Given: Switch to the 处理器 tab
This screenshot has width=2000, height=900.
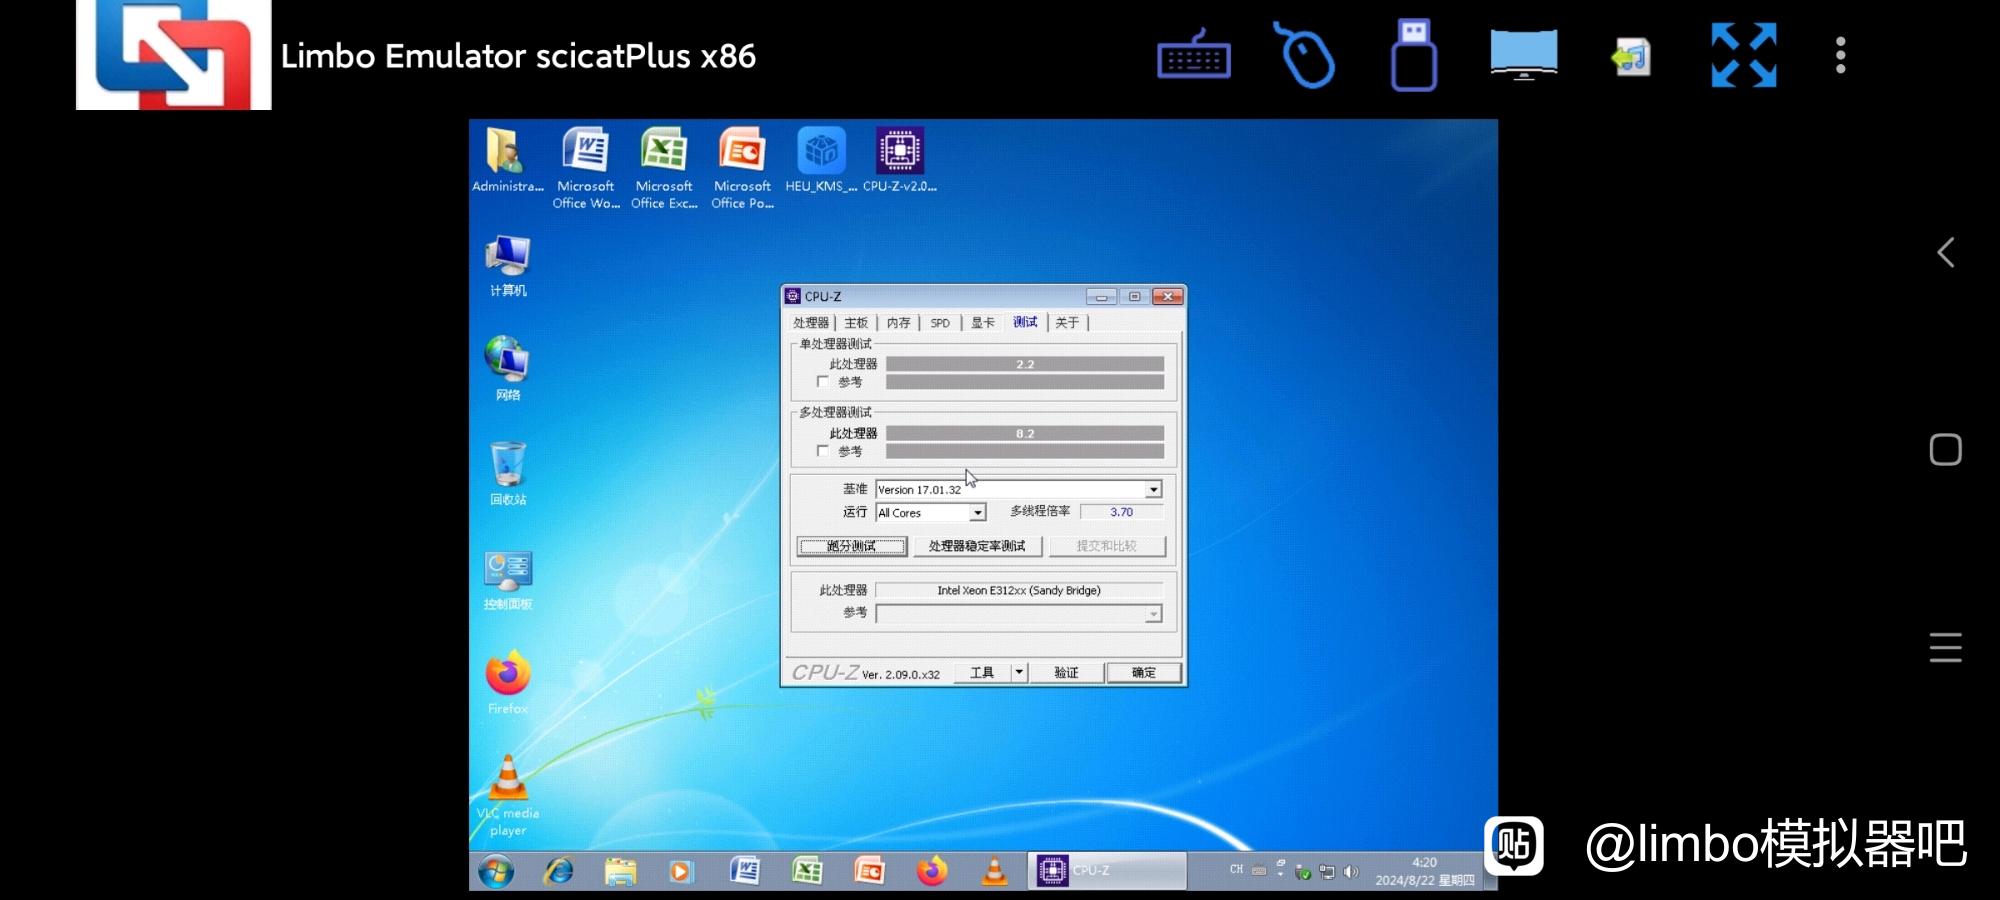Looking at the screenshot, I should (x=811, y=323).
